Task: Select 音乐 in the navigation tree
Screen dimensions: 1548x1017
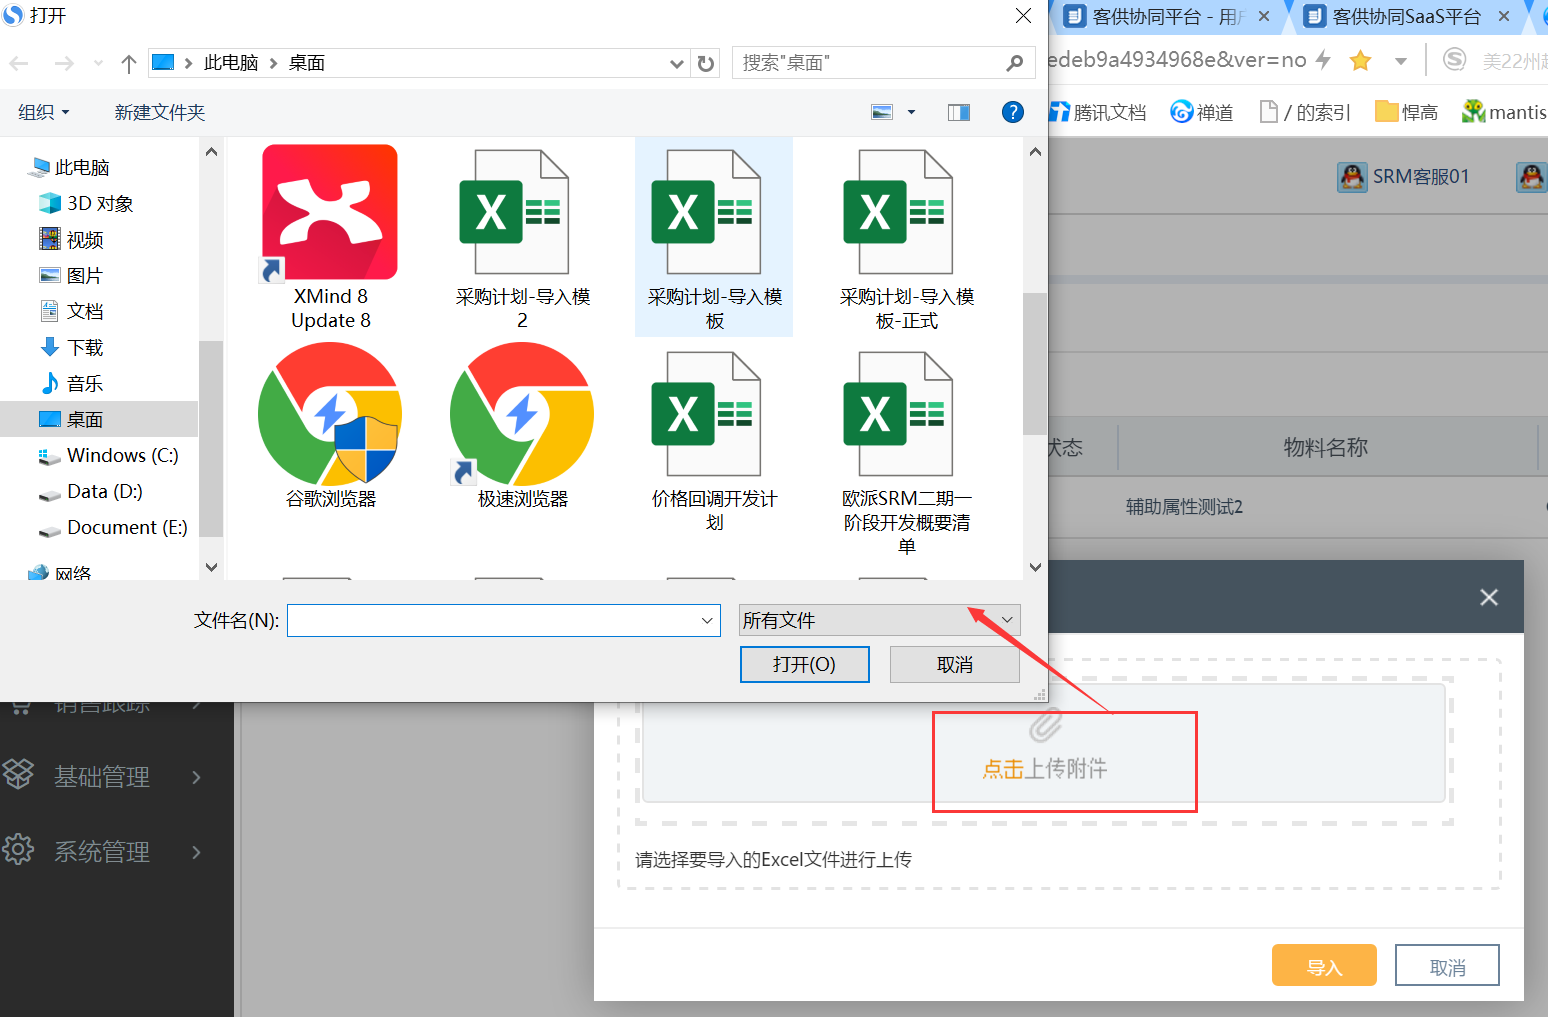Action: (x=72, y=383)
